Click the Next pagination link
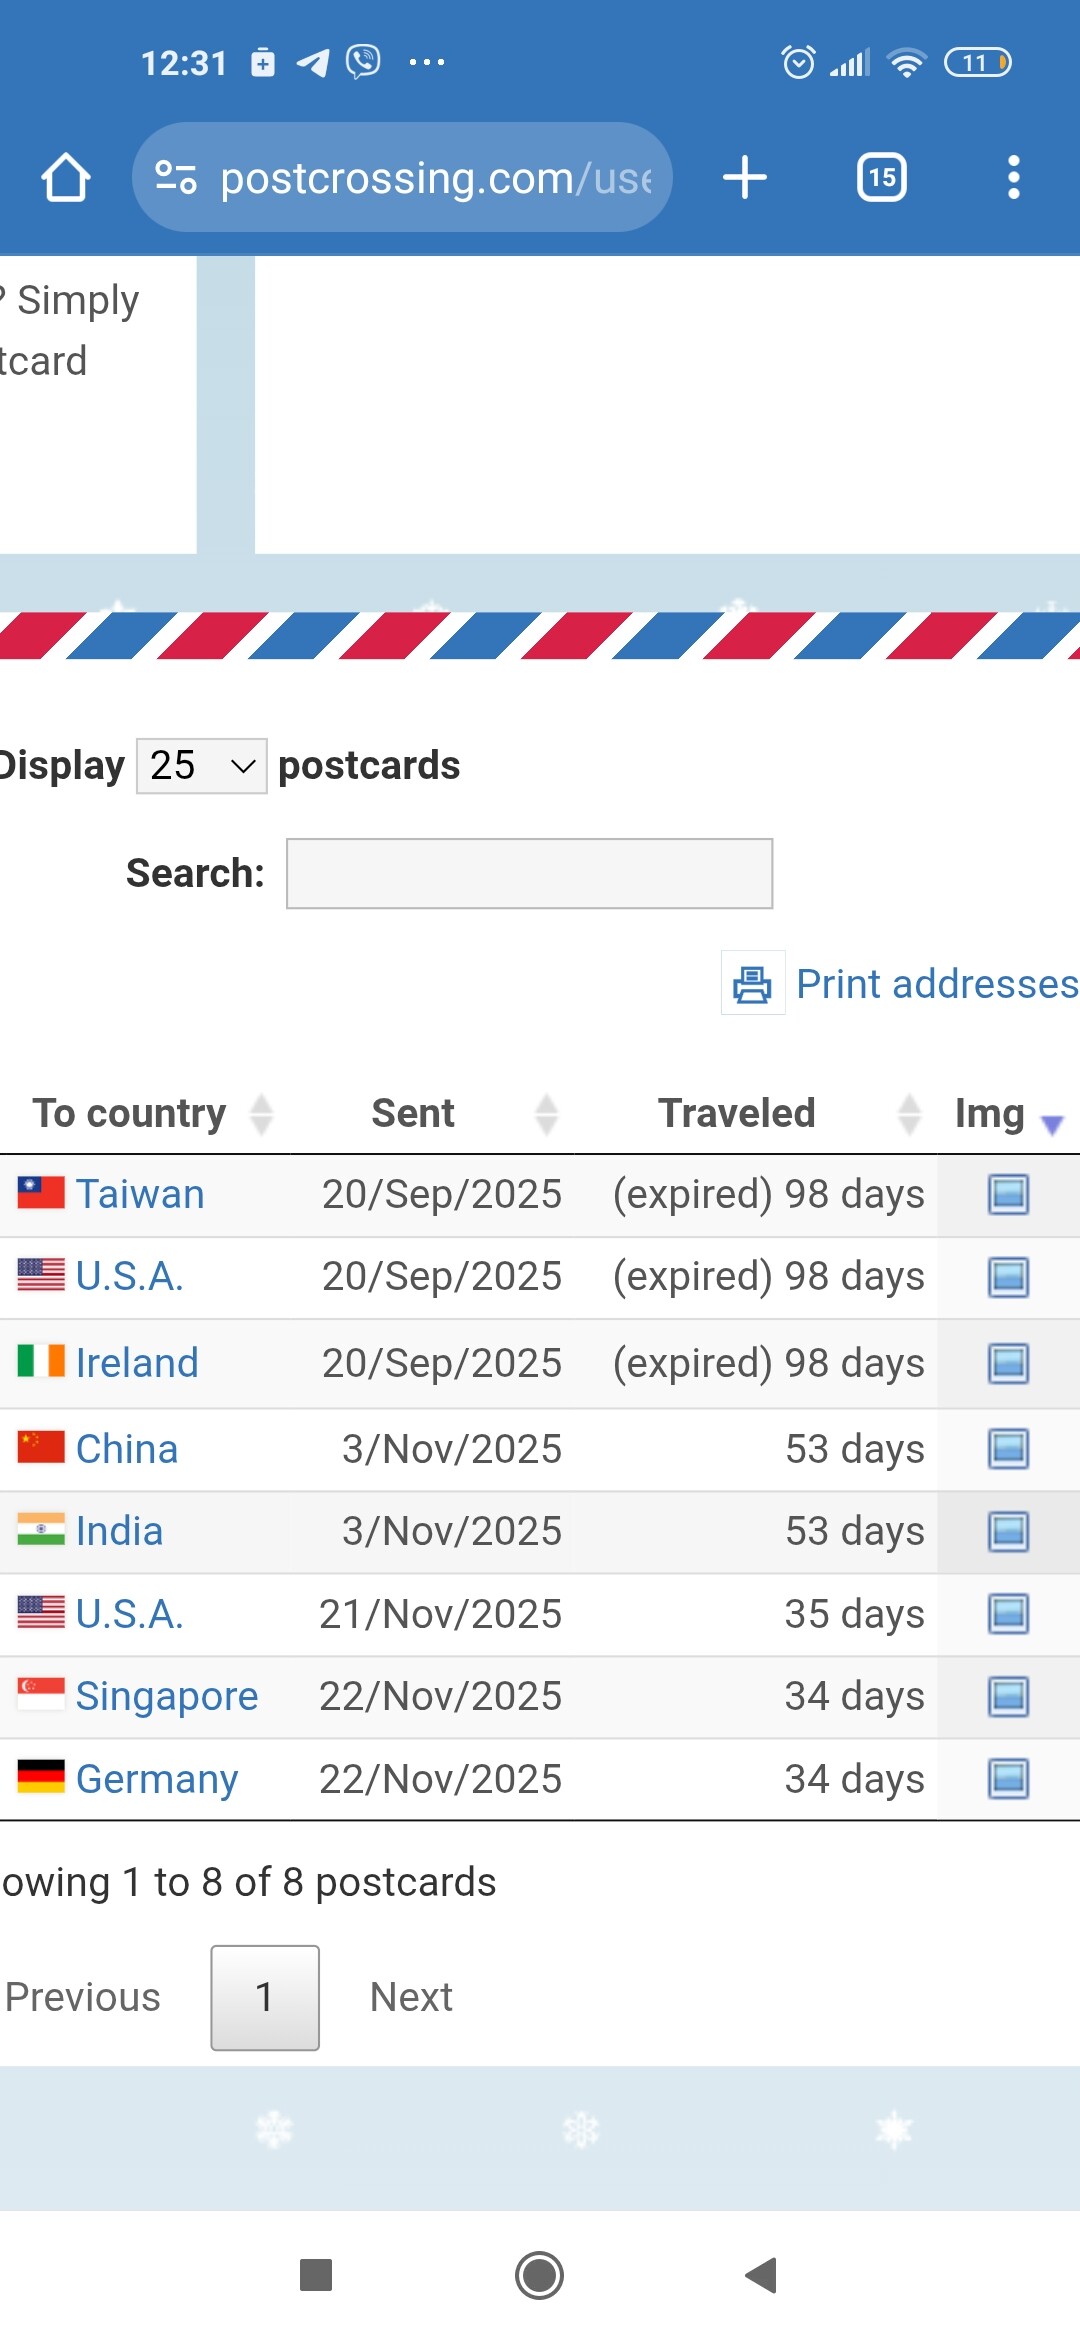Screen dimensions: 1080x2340 click(x=411, y=1998)
